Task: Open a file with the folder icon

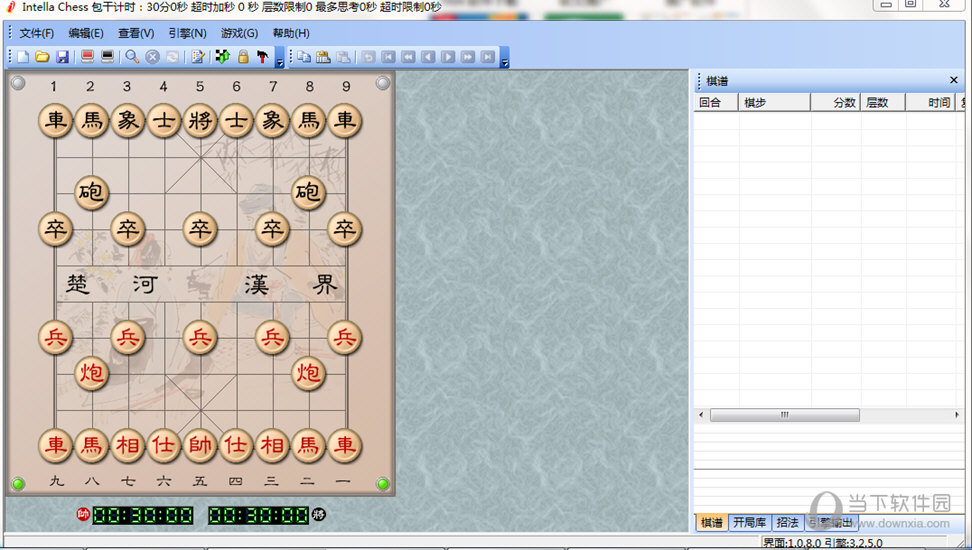Action: tap(42, 57)
